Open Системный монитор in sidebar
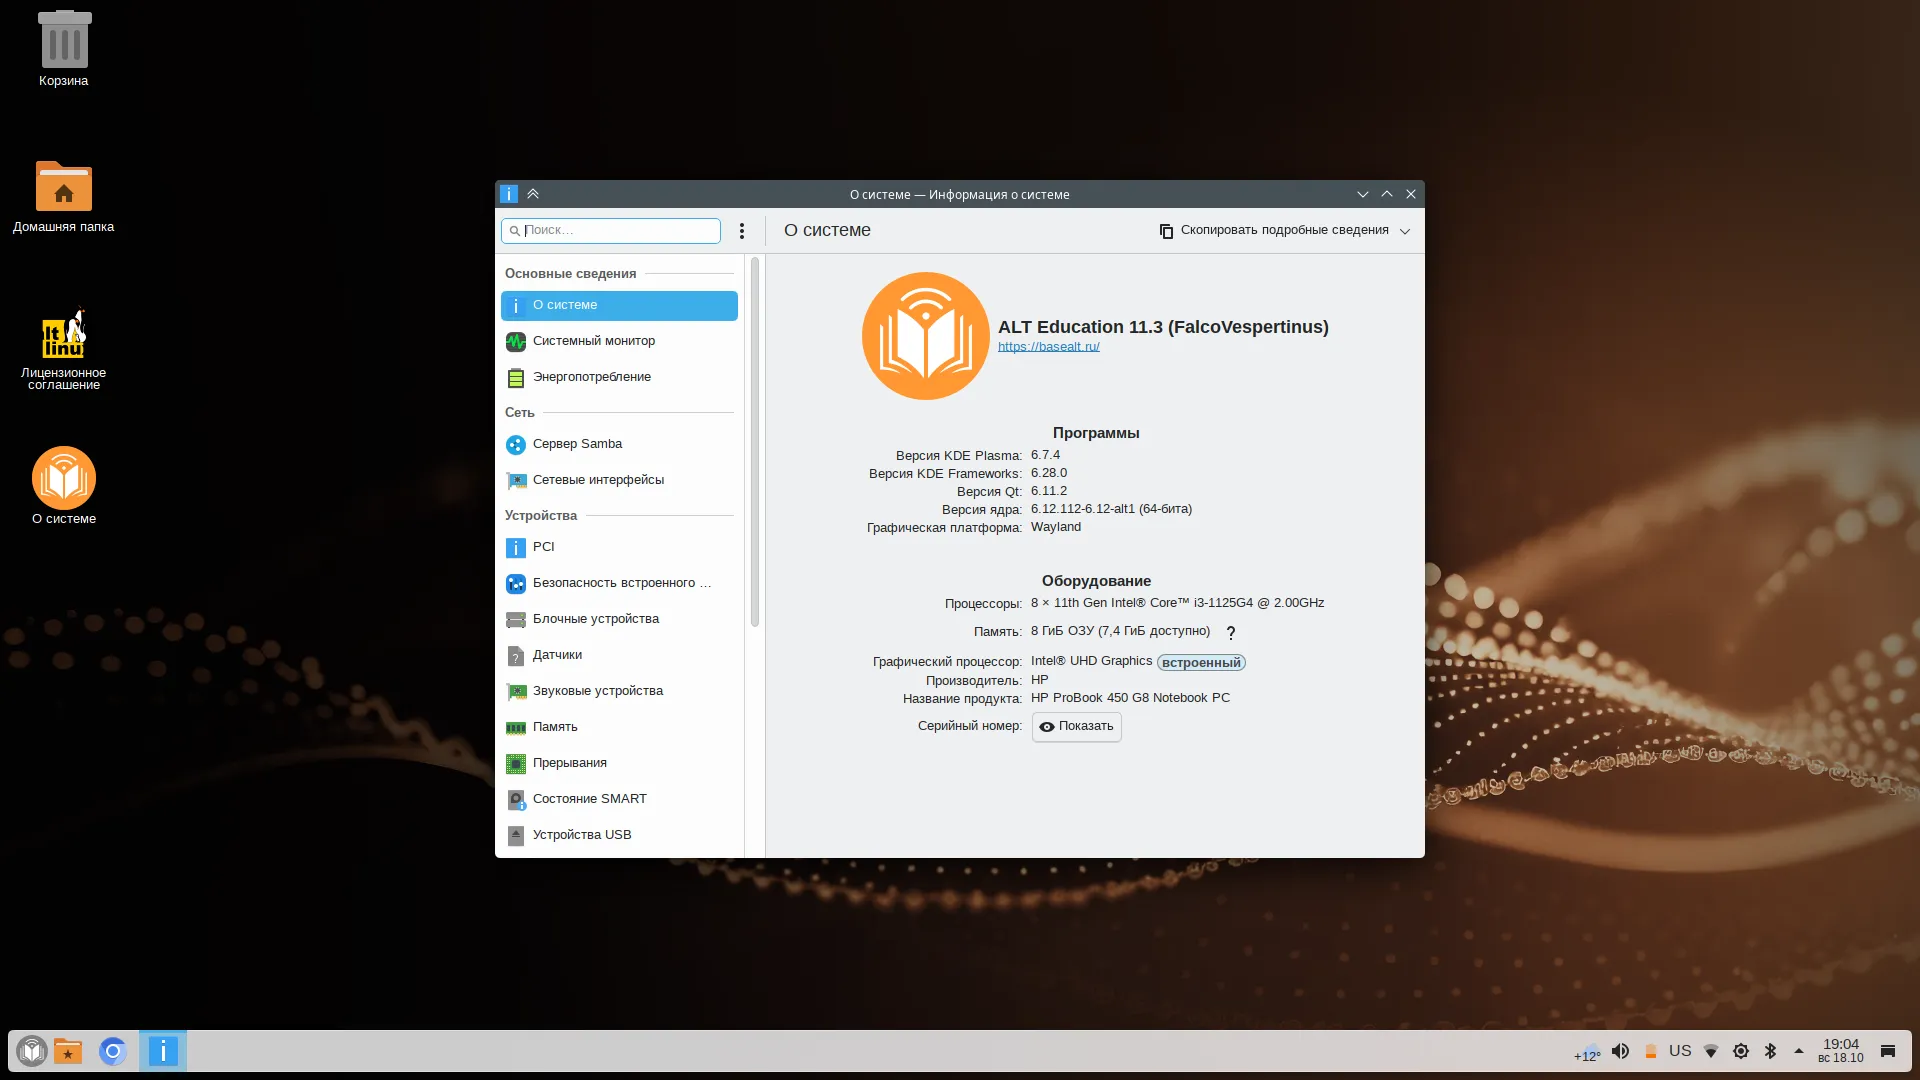Image resolution: width=1920 pixels, height=1080 pixels. point(619,341)
